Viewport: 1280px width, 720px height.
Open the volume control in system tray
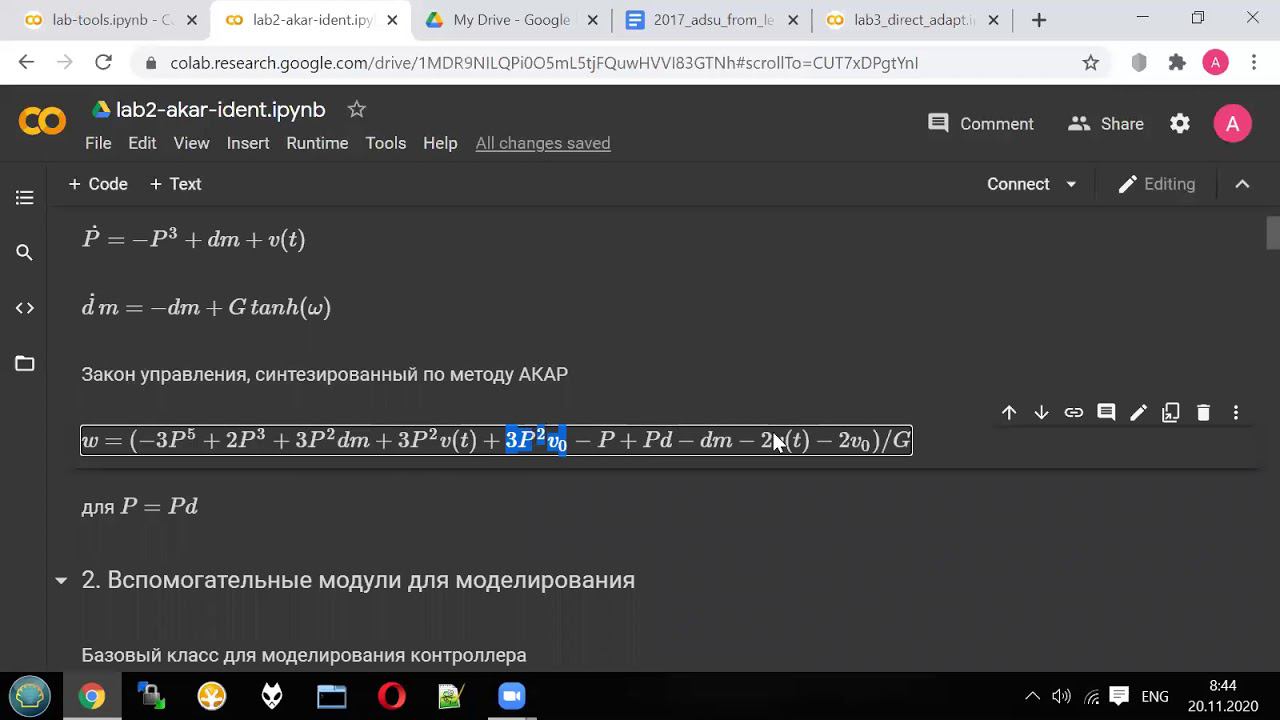tap(1062, 697)
